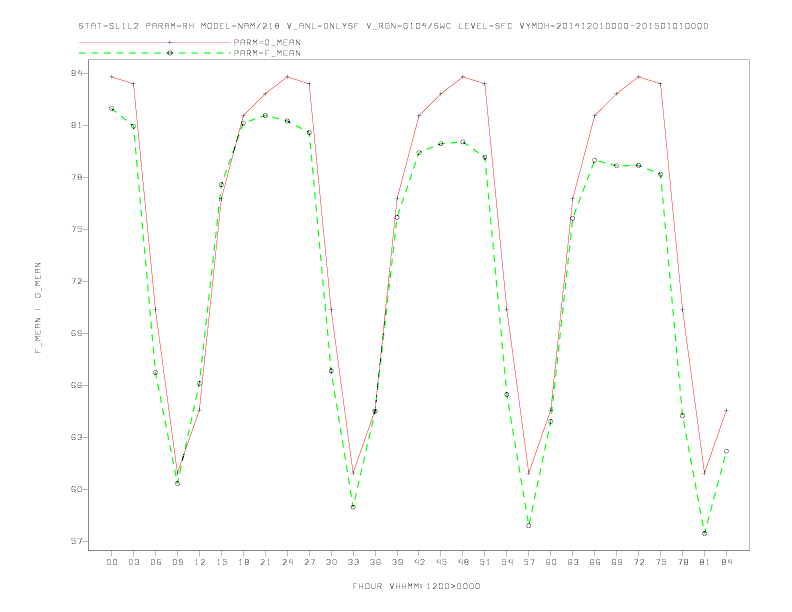Click the 24 tick label on the x-axis
The image size is (792, 612).
pos(287,562)
